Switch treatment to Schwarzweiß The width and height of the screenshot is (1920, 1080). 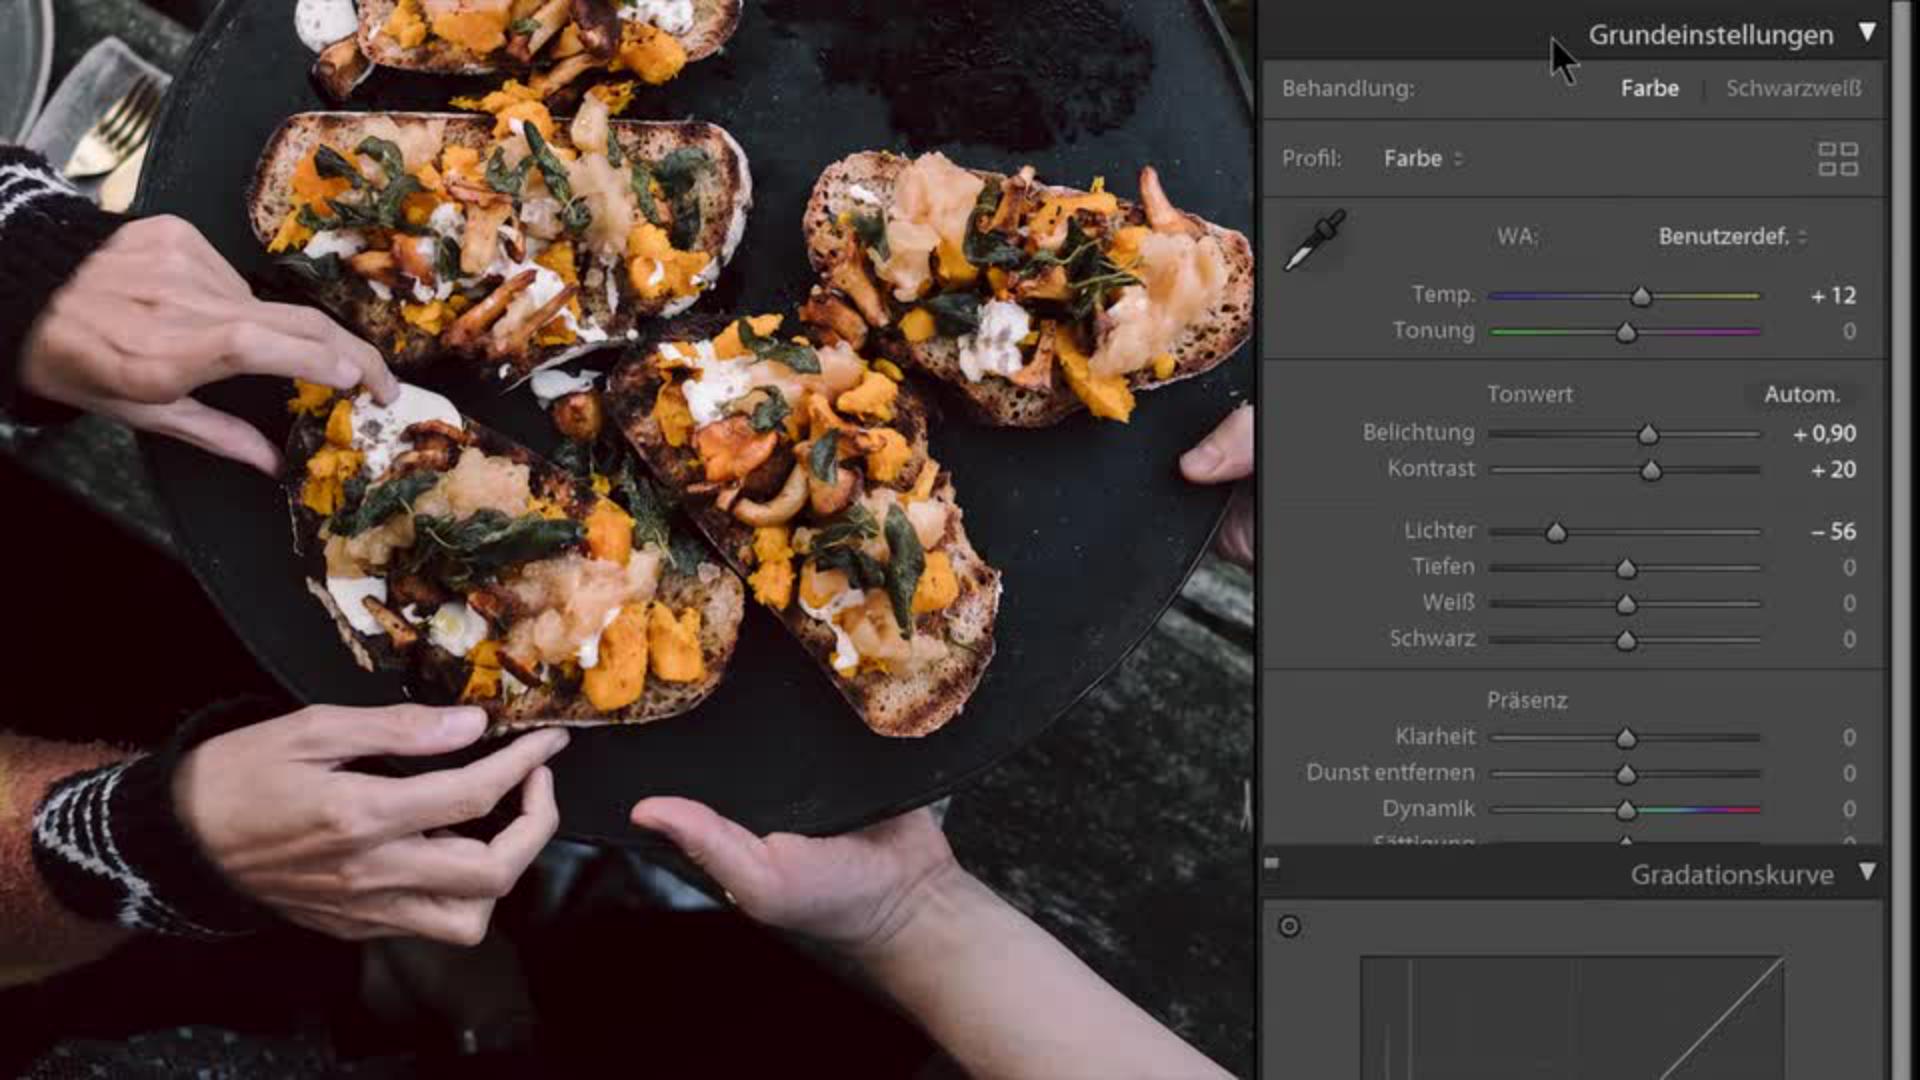[x=1793, y=88]
